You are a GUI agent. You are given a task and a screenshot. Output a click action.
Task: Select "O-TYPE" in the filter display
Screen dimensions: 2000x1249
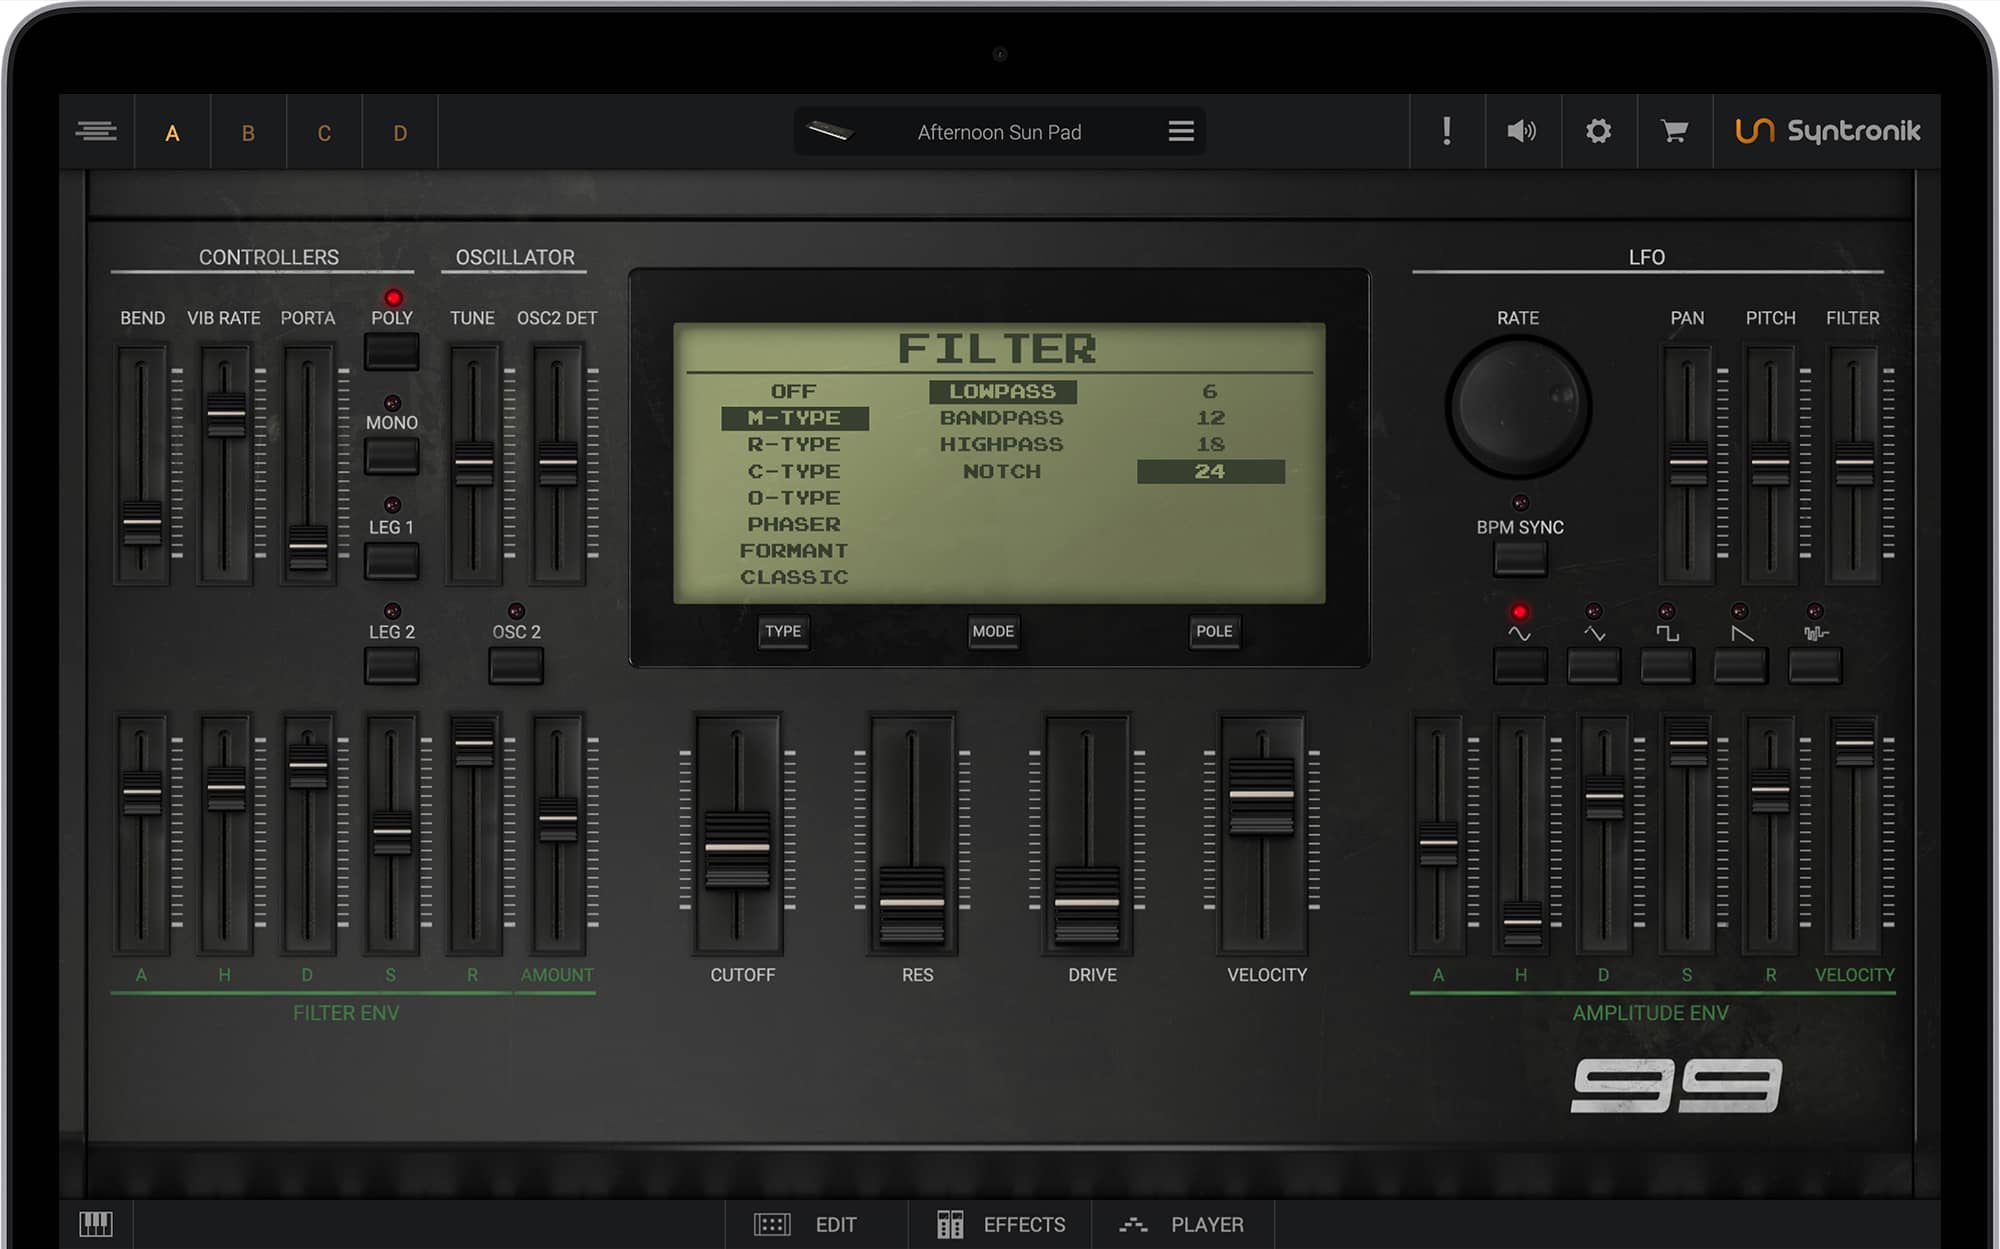click(x=794, y=497)
